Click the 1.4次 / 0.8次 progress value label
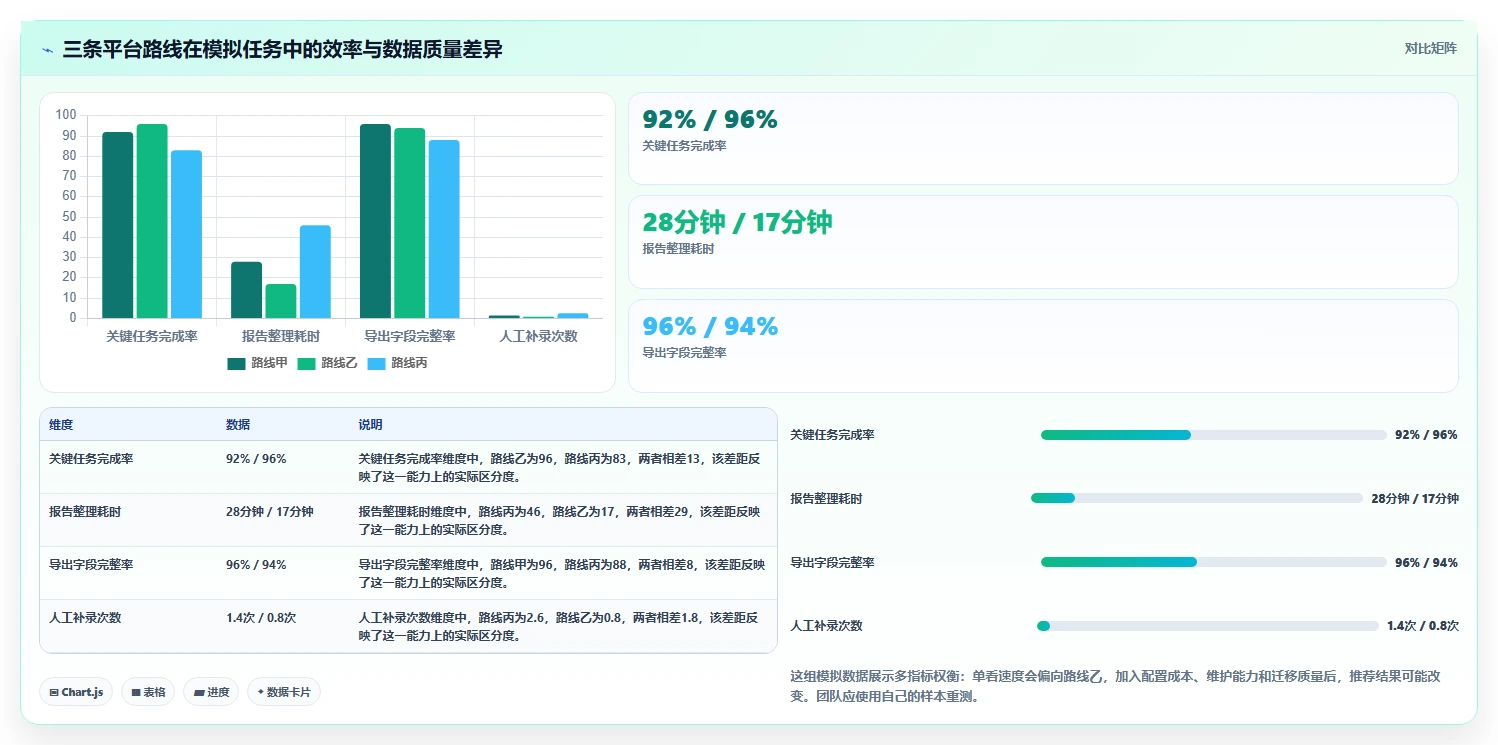 click(1422, 626)
